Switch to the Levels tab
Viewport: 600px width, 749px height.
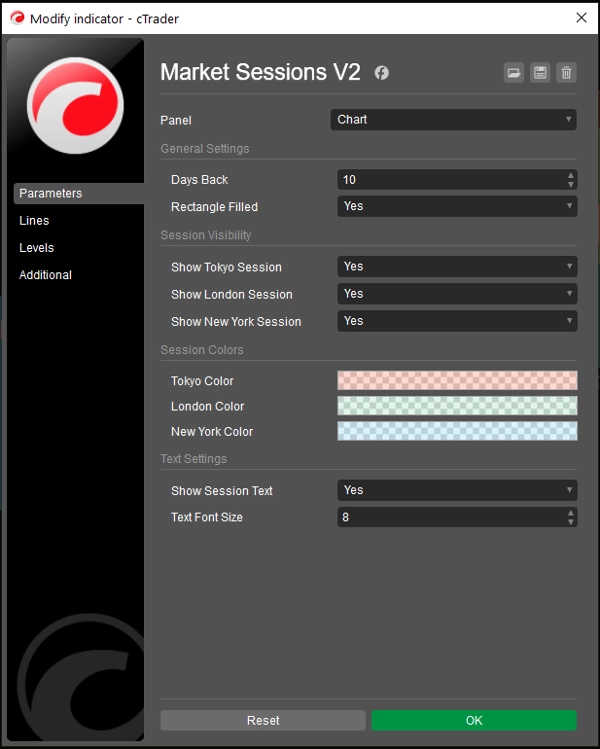tap(36, 248)
